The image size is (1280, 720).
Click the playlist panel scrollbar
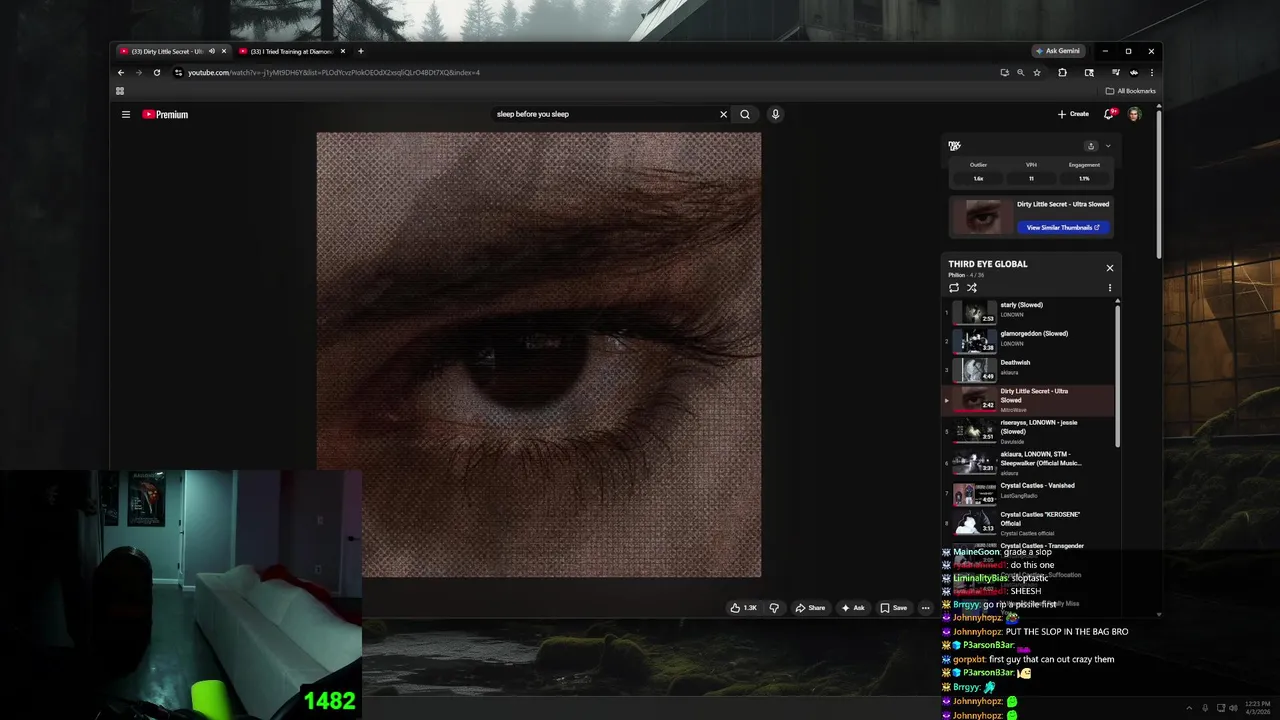click(x=1117, y=375)
